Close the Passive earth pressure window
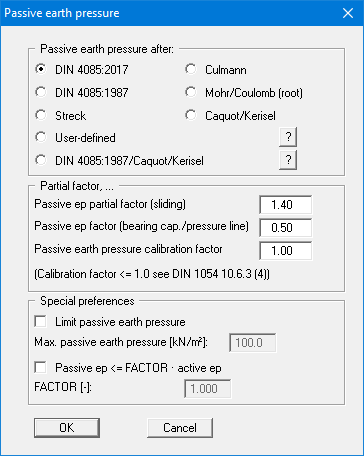This screenshot has height=456, width=364. (348, 13)
